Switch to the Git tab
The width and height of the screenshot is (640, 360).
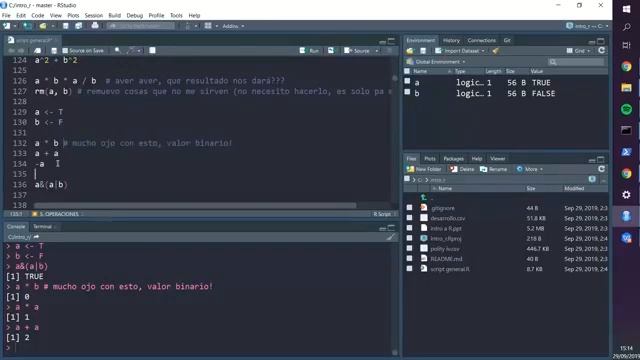[x=507, y=40]
